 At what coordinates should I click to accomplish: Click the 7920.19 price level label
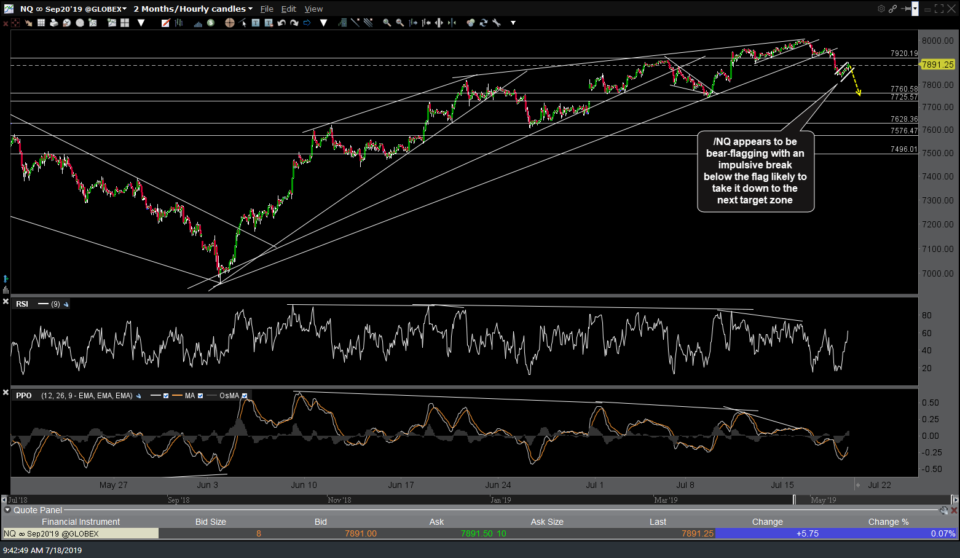[x=904, y=53]
